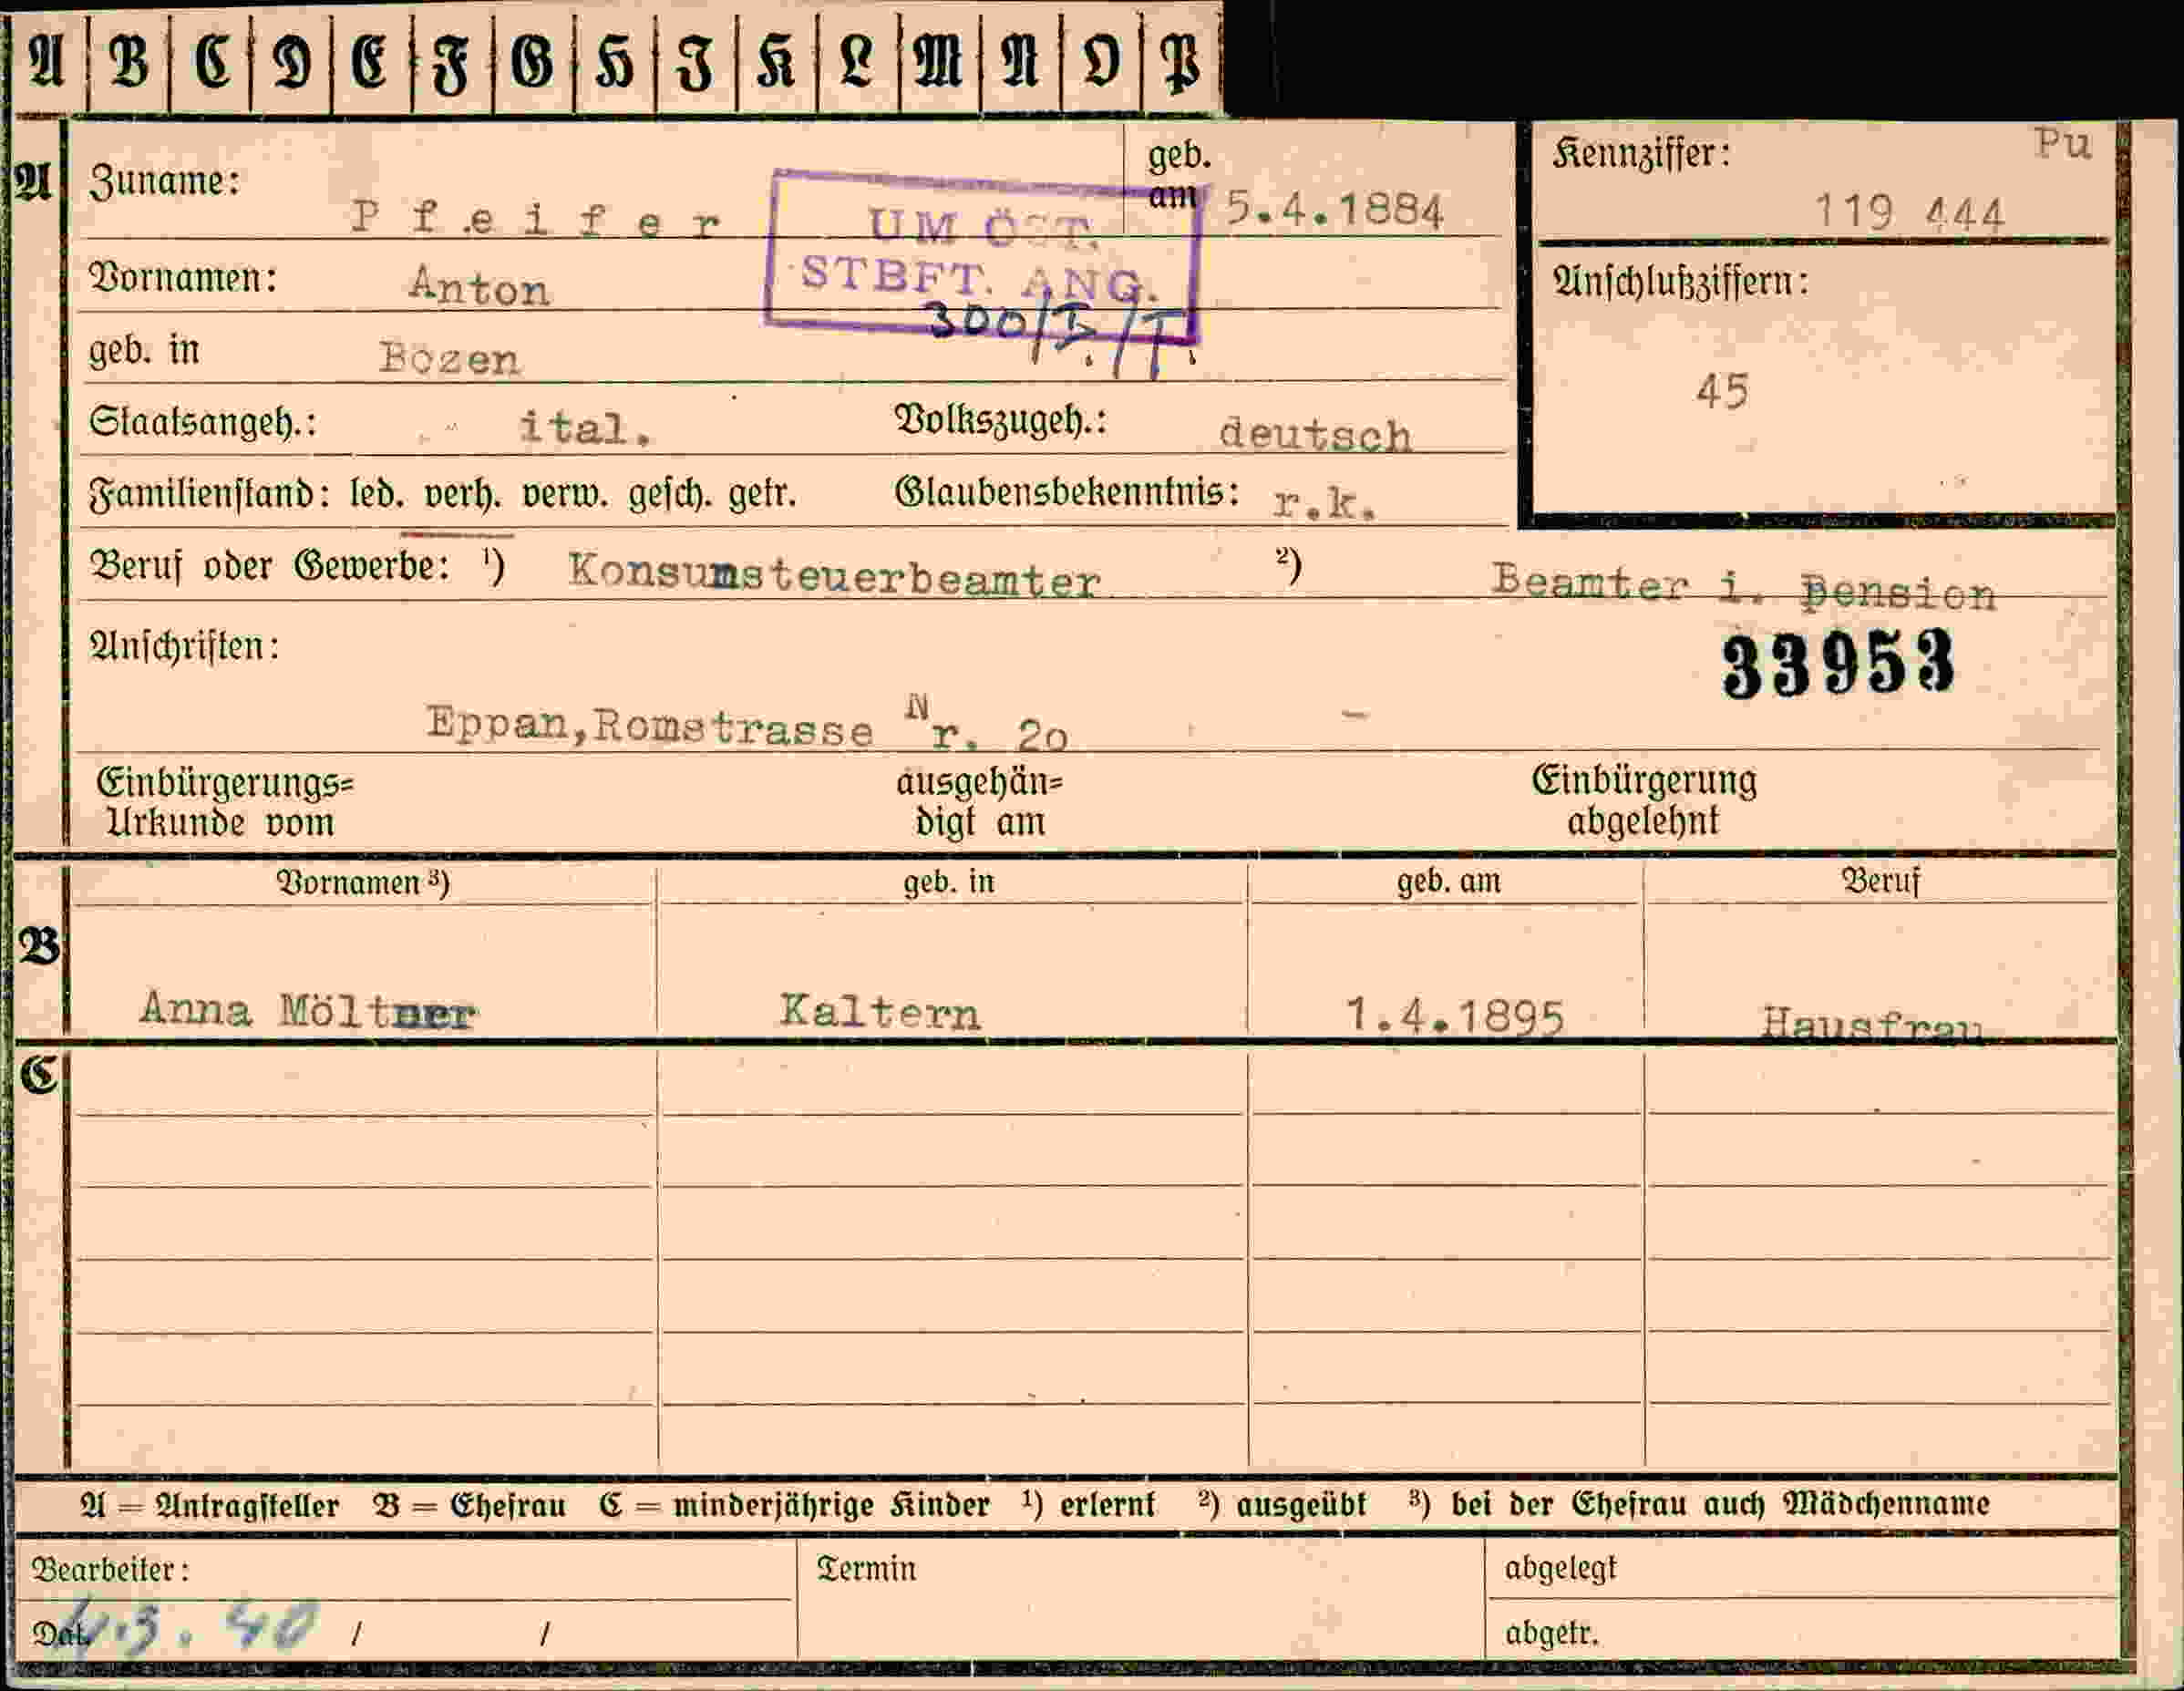Click the "Zuname:" field label
This screenshot has height=1691, width=2184.
(x=165, y=182)
